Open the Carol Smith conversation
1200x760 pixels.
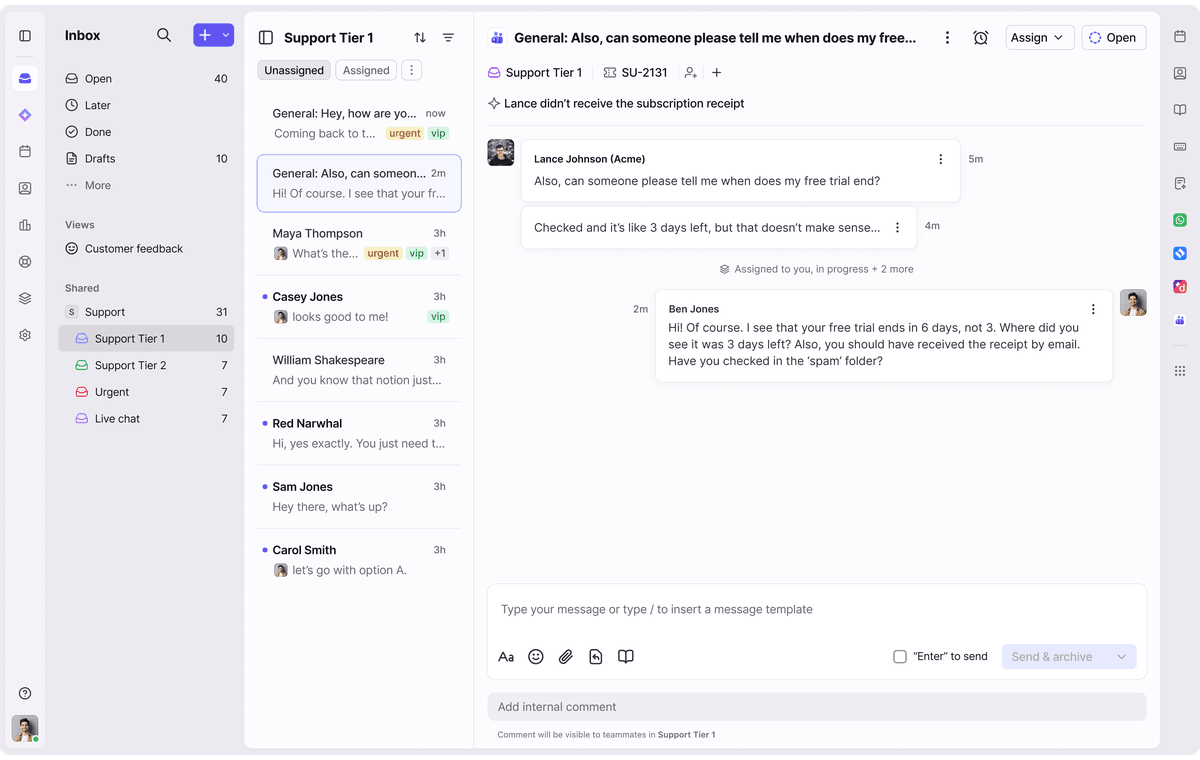[x=359, y=560]
